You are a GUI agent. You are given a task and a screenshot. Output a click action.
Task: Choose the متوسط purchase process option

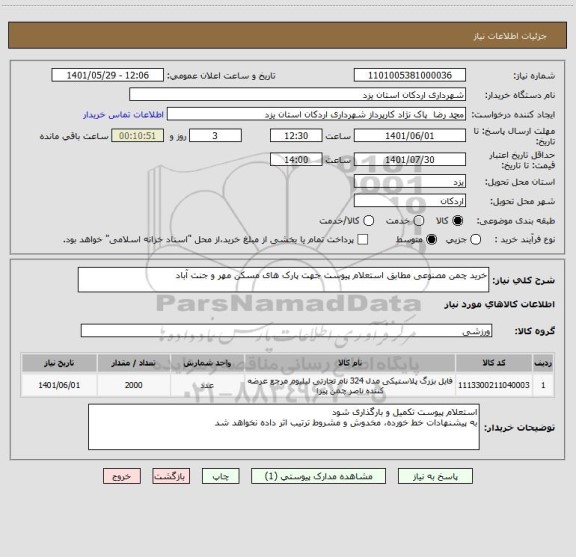coord(431,240)
